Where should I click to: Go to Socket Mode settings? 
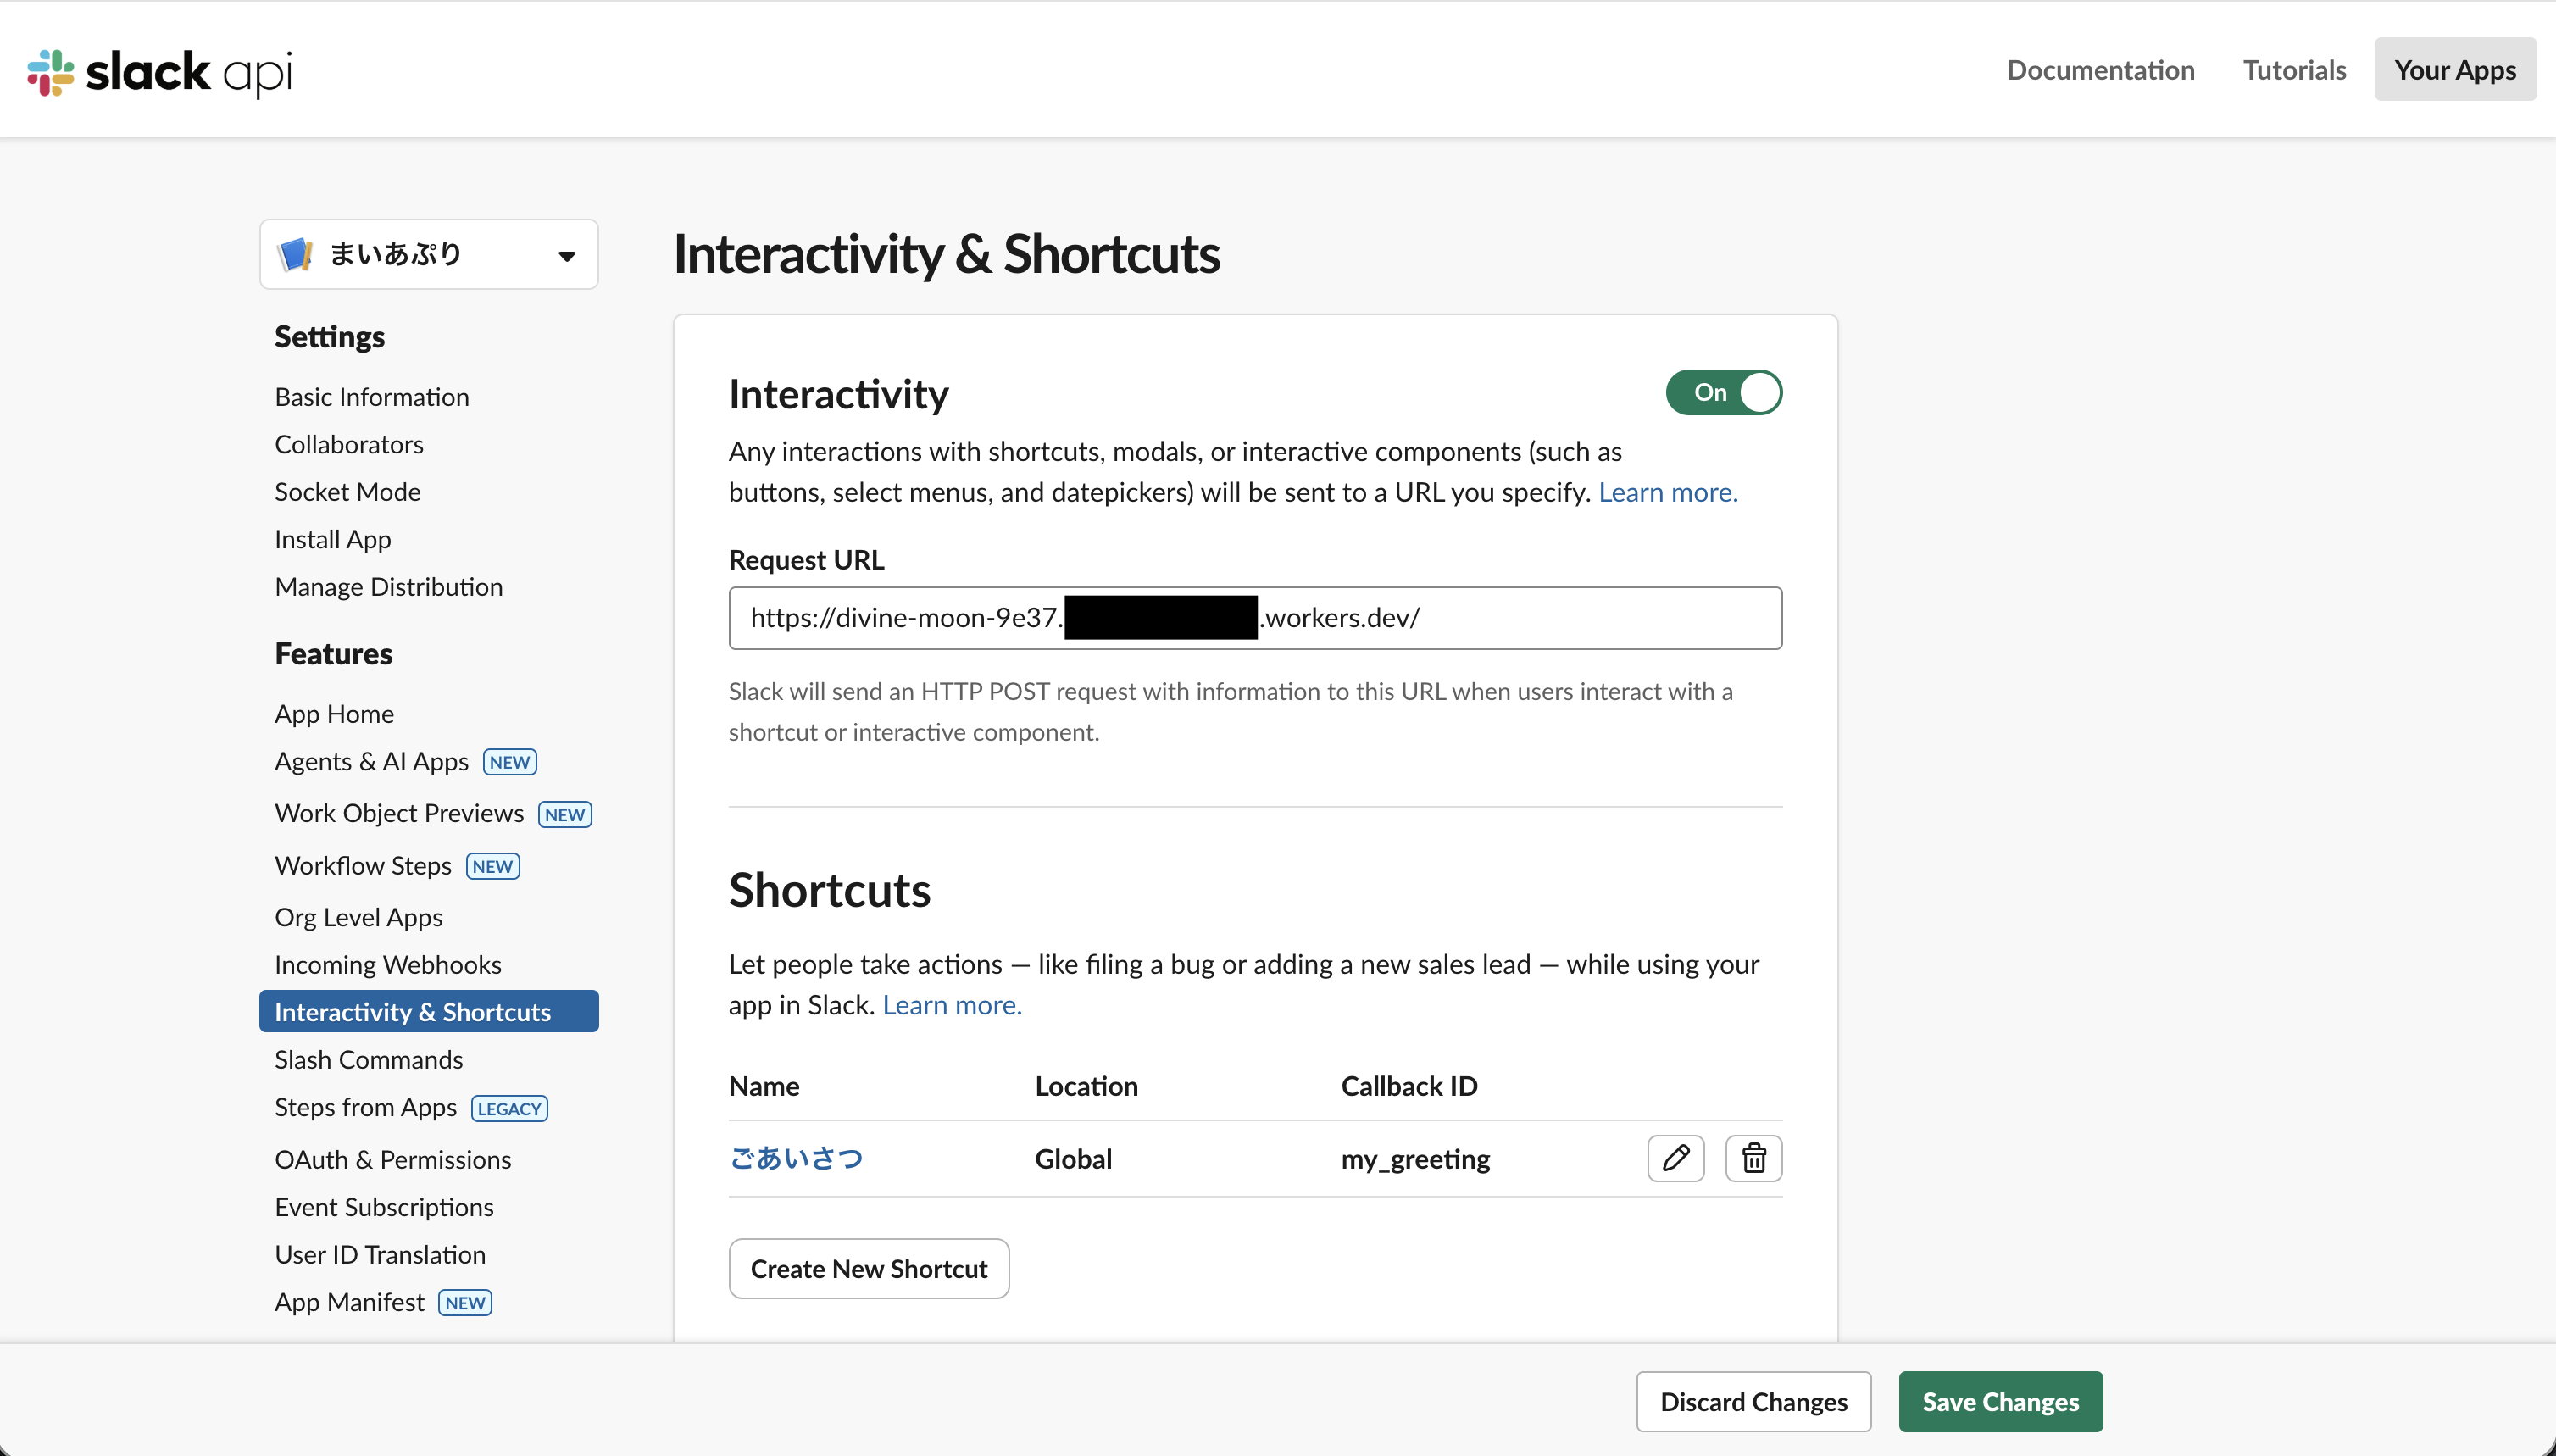(347, 491)
